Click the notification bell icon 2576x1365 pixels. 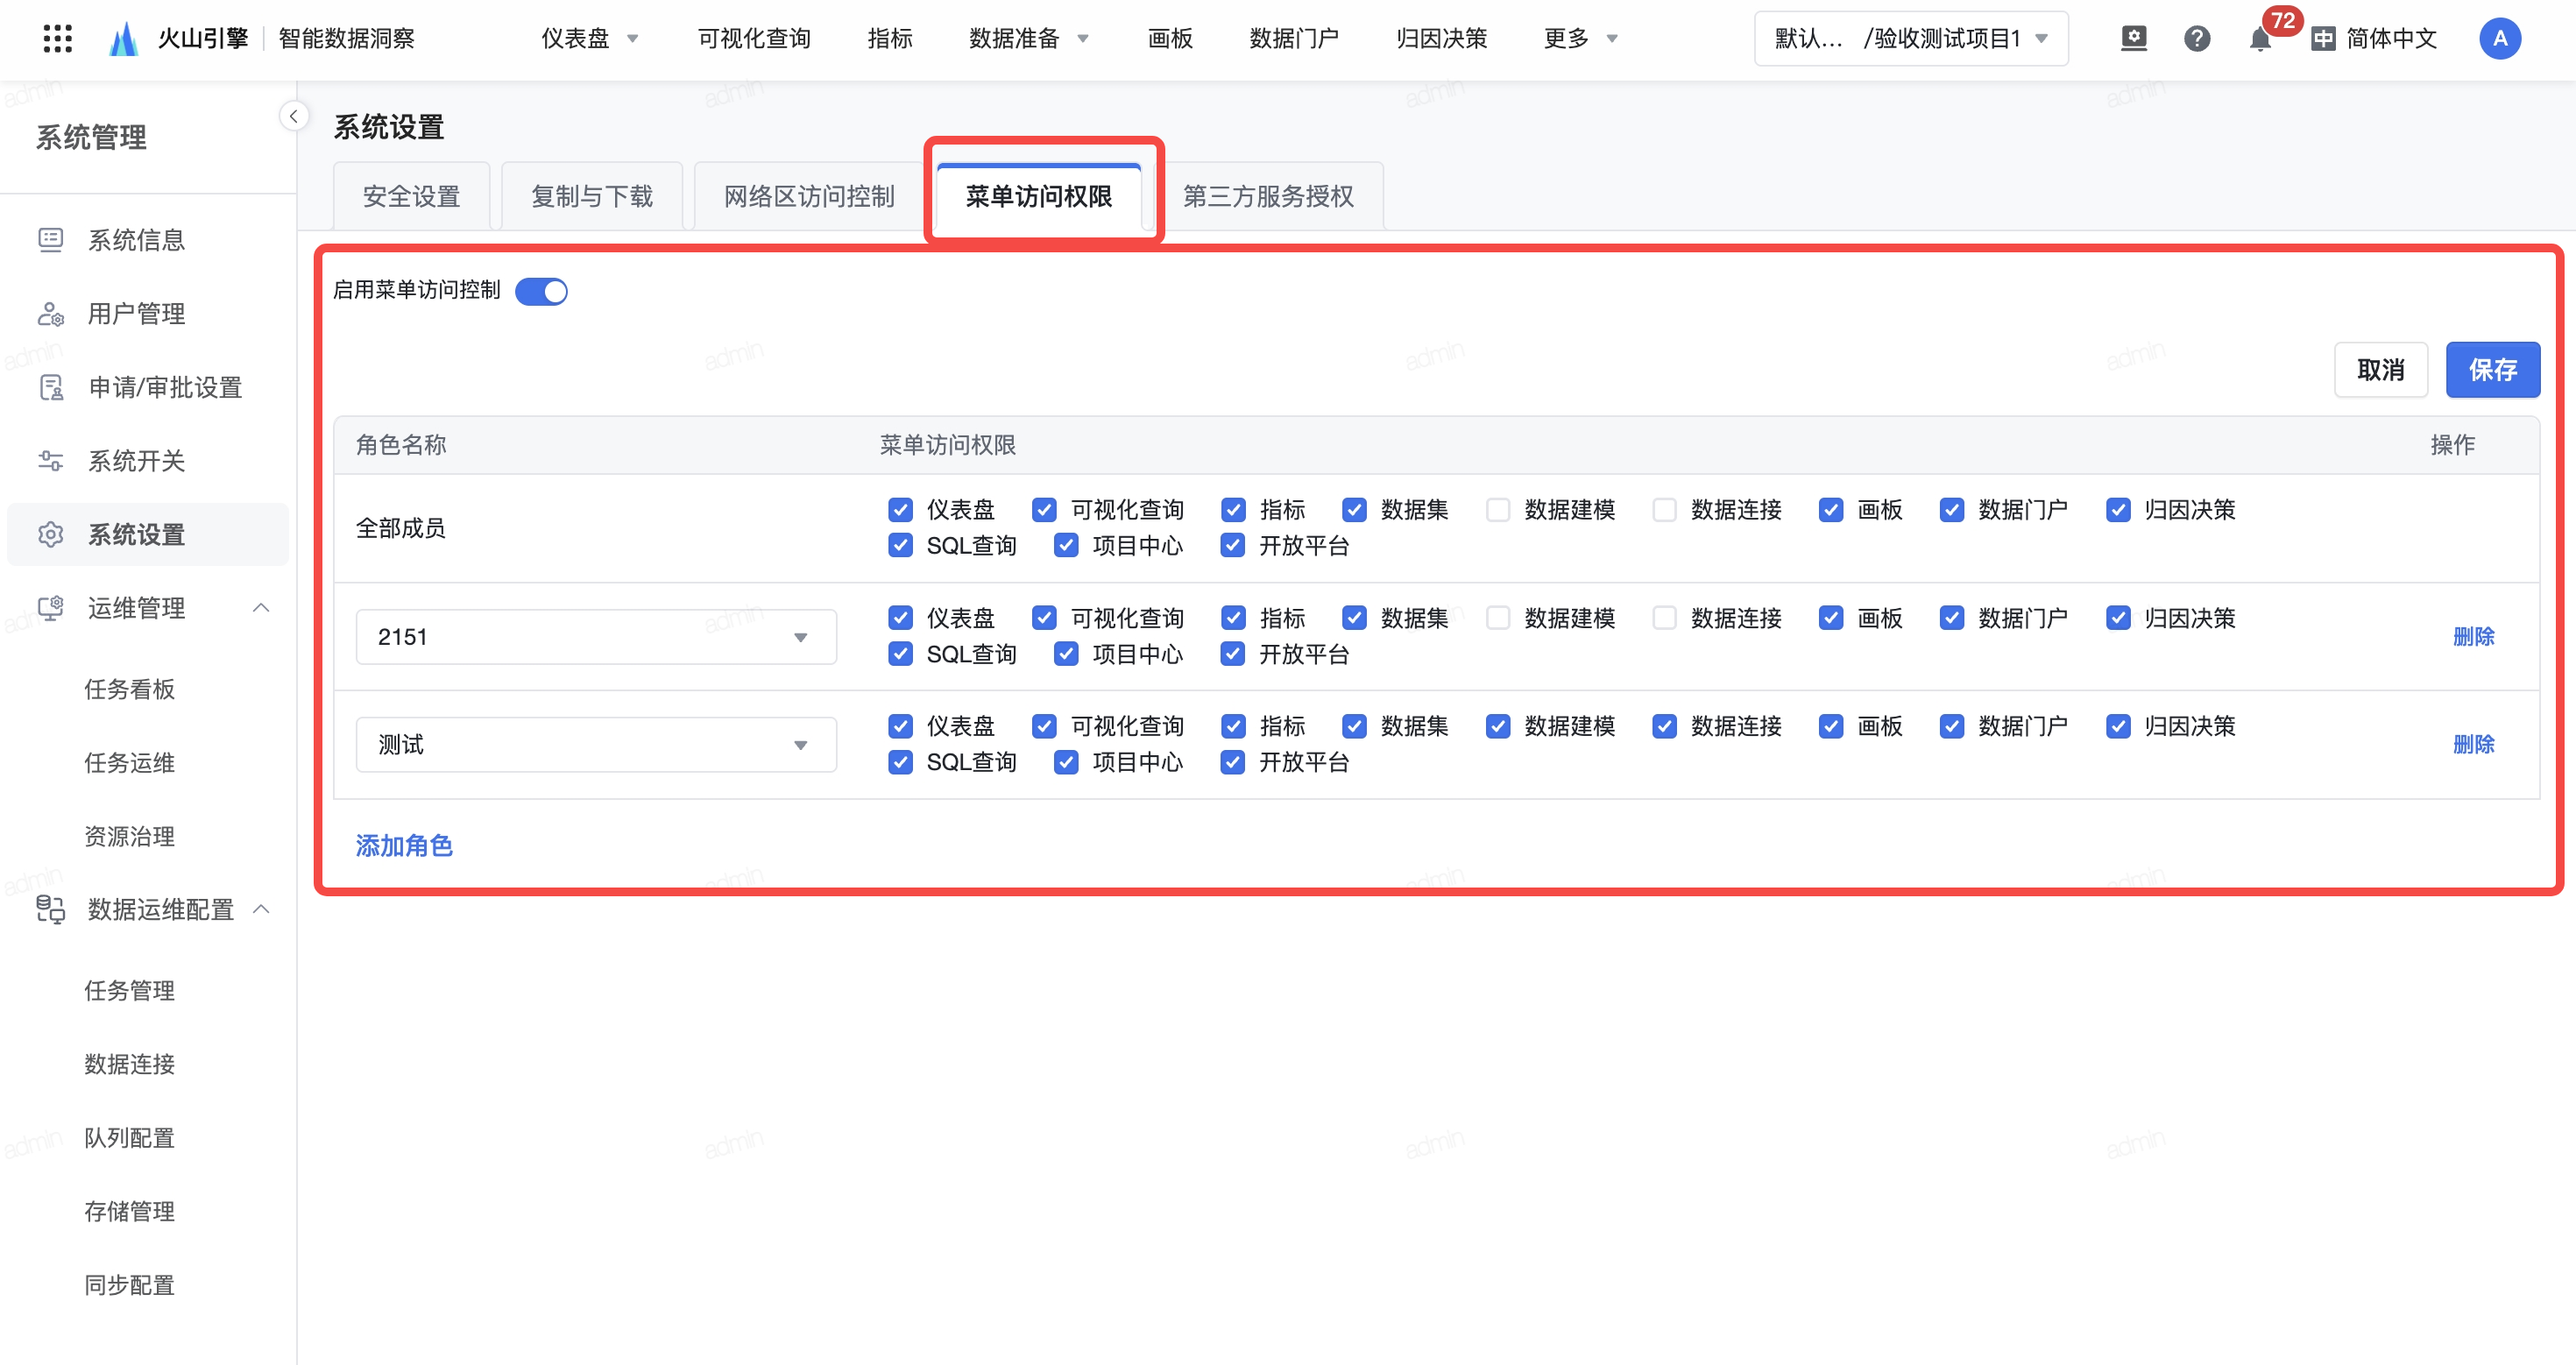[x=2259, y=40]
